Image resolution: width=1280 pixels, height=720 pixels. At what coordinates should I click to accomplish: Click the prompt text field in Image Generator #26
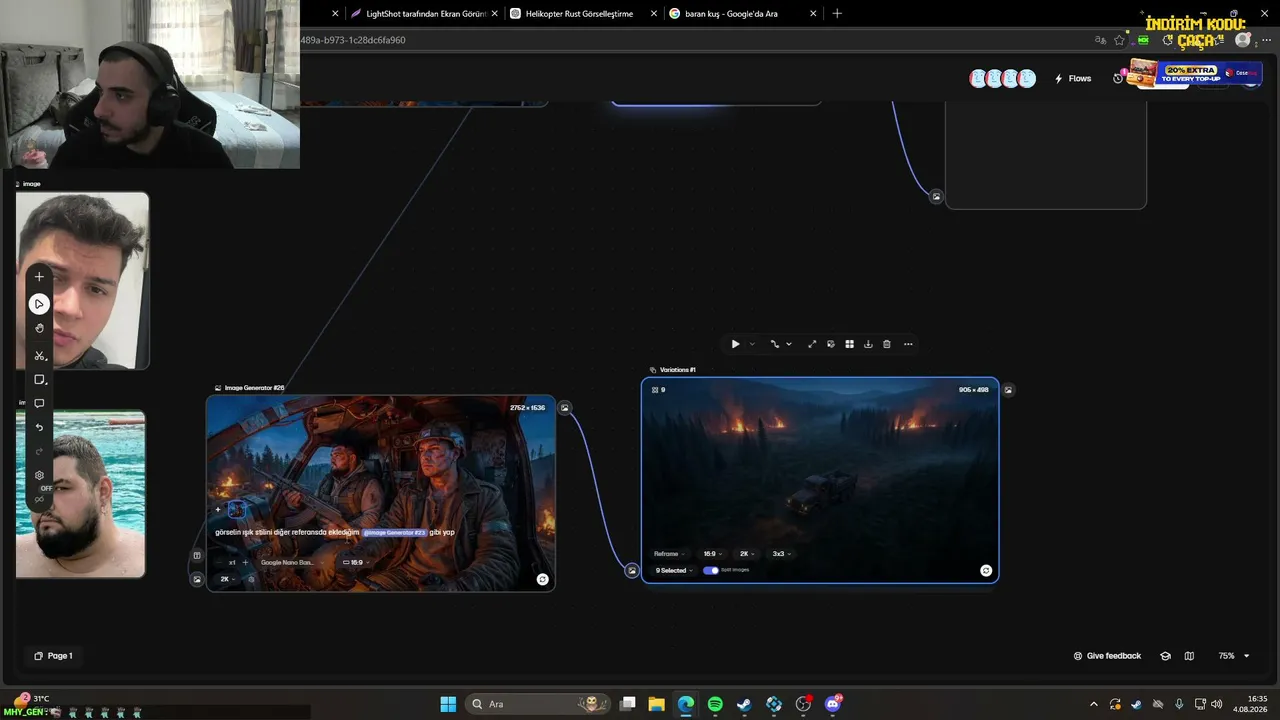pos(335,532)
